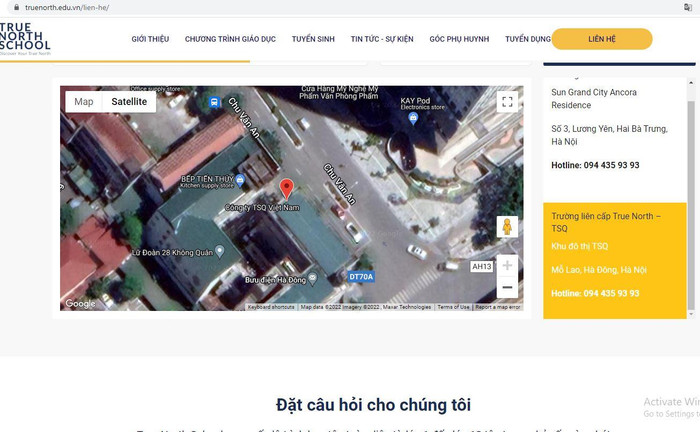The height and width of the screenshot is (432, 700).
Task: Click the padlock site security icon
Action: pyautogui.click(x=17, y=8)
